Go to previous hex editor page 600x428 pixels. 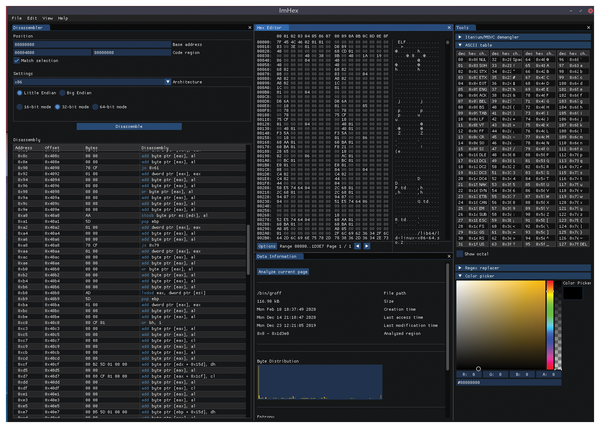pyautogui.click(x=357, y=246)
